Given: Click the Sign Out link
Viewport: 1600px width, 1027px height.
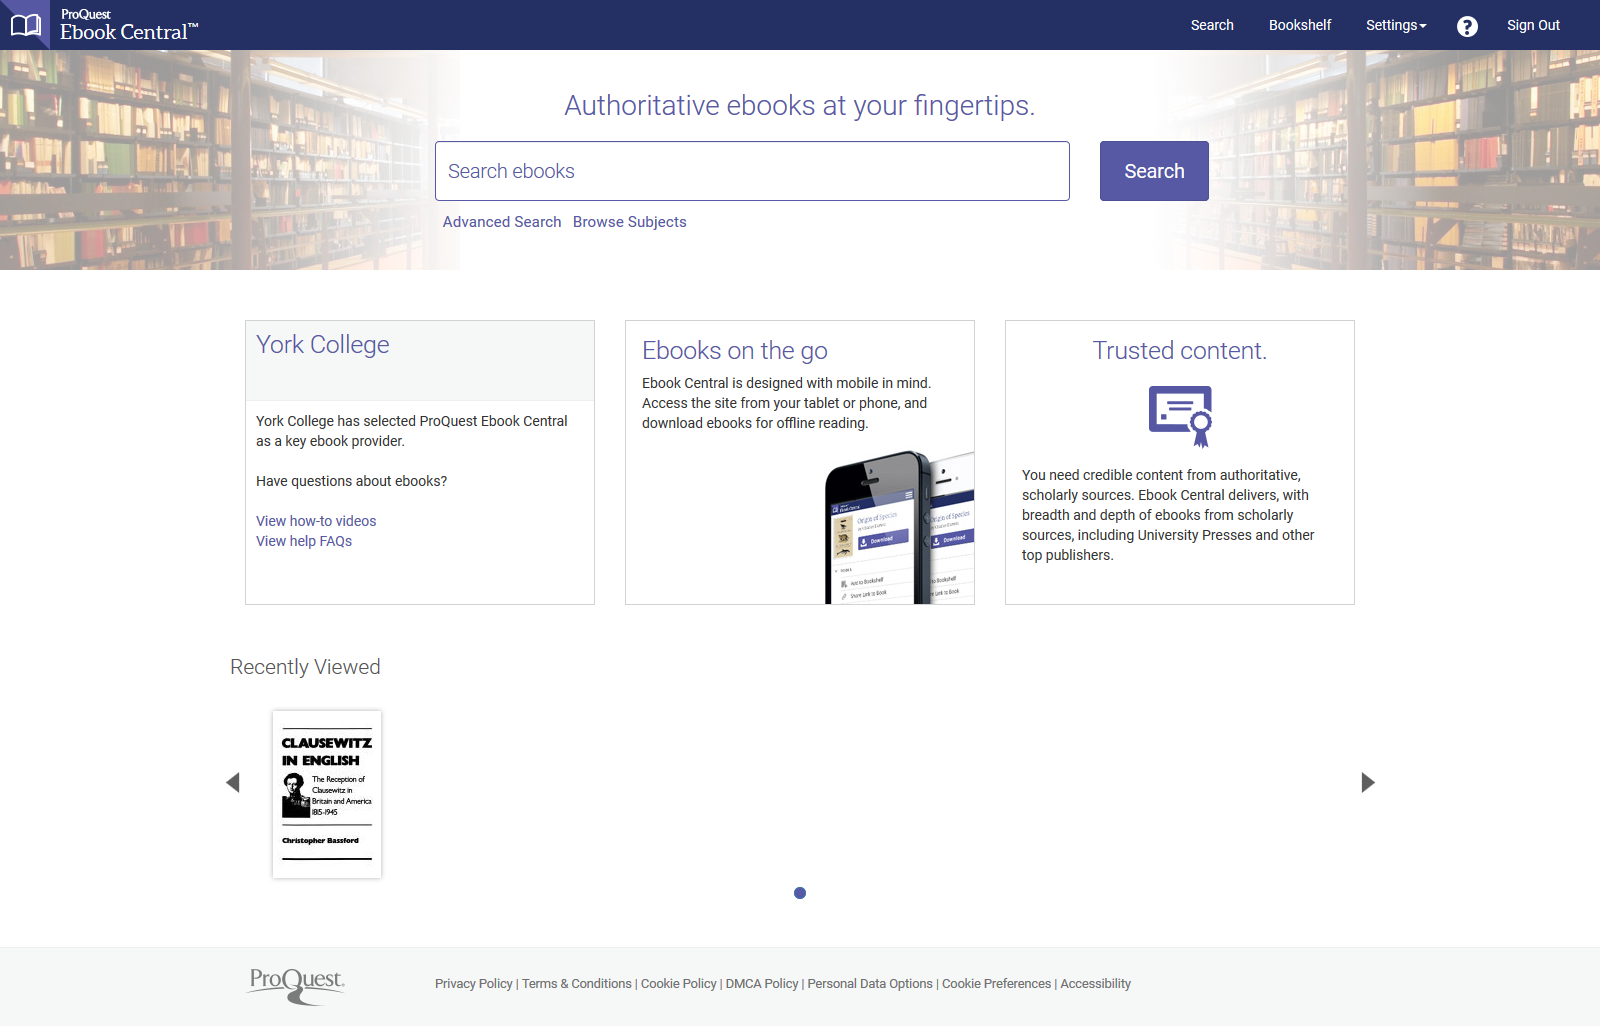Looking at the screenshot, I should [1533, 25].
